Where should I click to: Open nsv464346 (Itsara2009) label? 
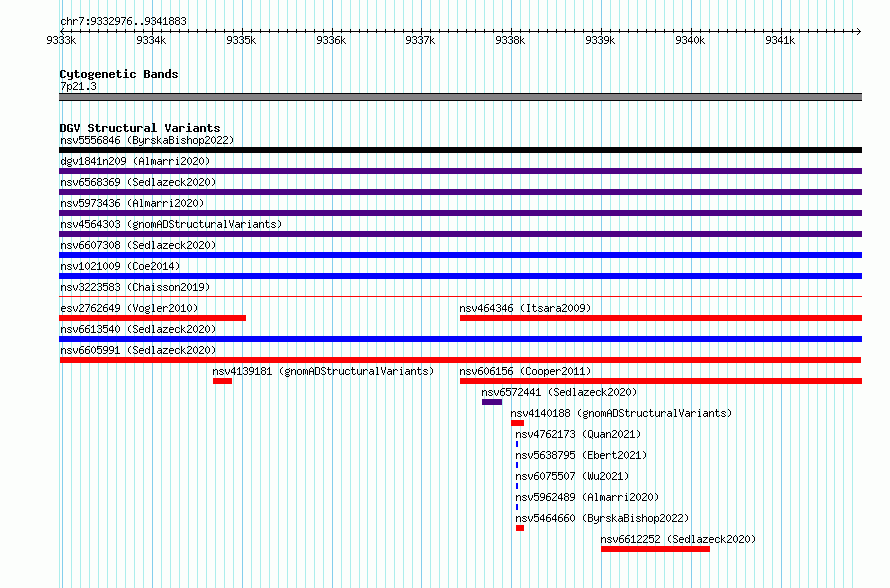525,308
